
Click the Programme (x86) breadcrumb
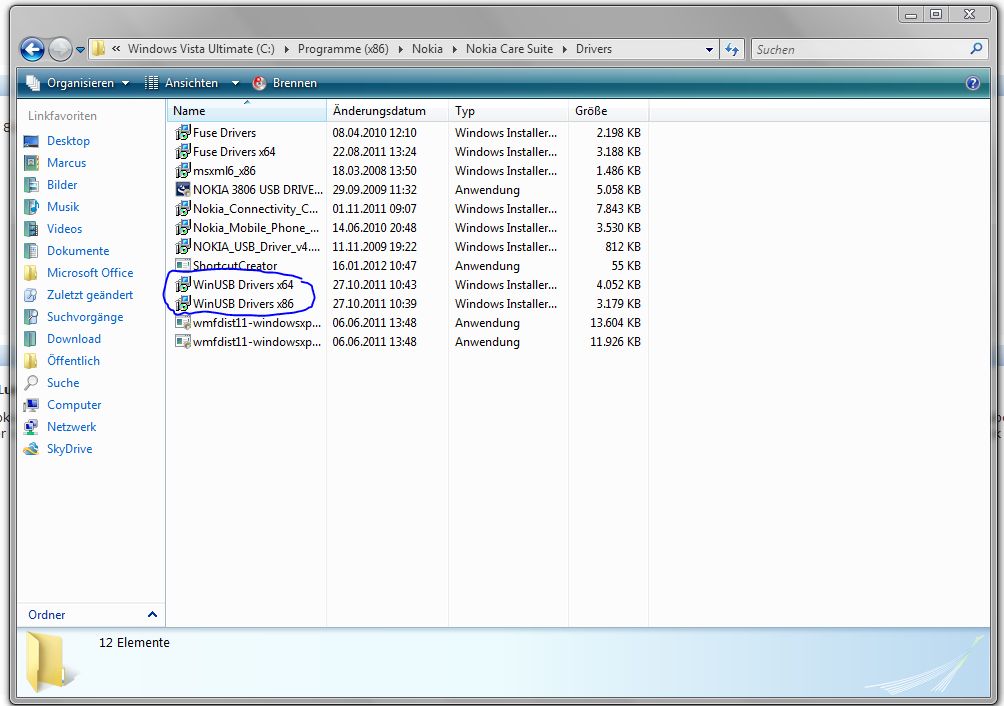point(343,49)
